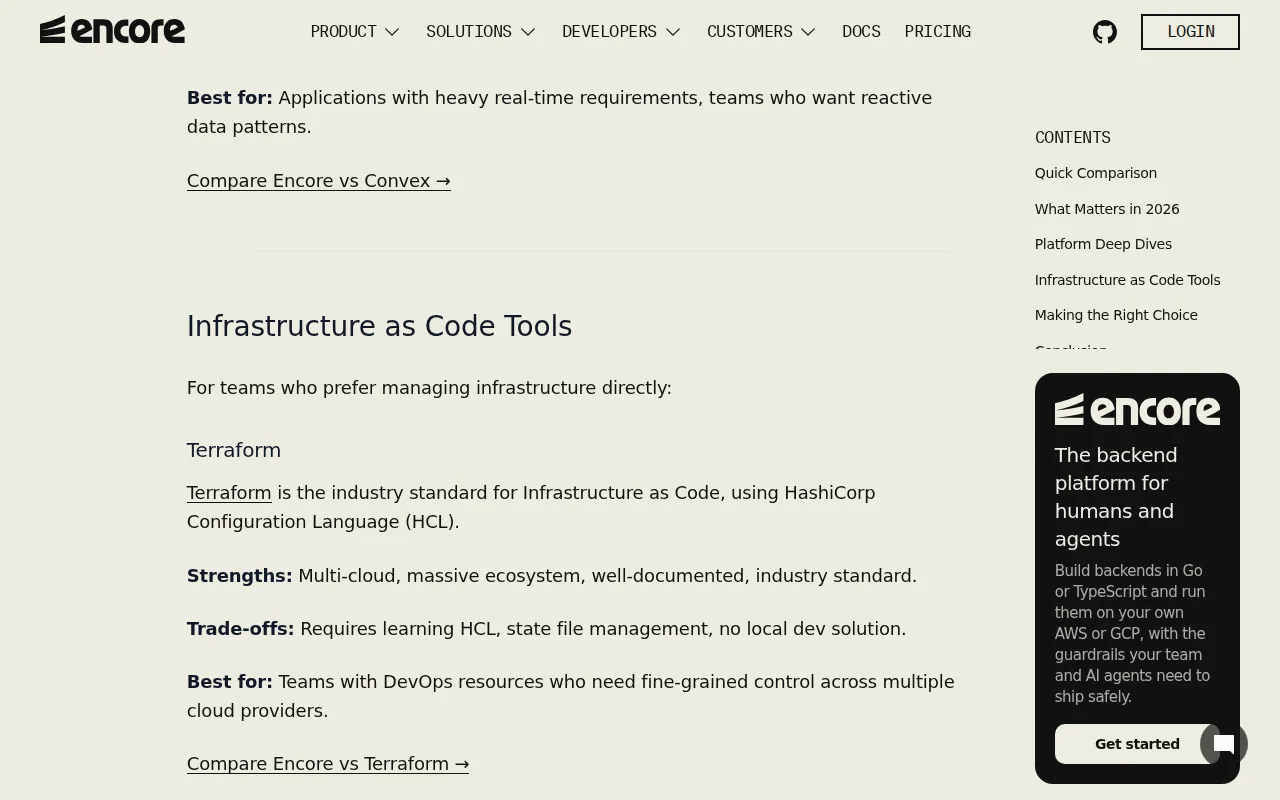Expand the Product dropdown chevron
The image size is (1280, 800).
pyautogui.click(x=392, y=32)
